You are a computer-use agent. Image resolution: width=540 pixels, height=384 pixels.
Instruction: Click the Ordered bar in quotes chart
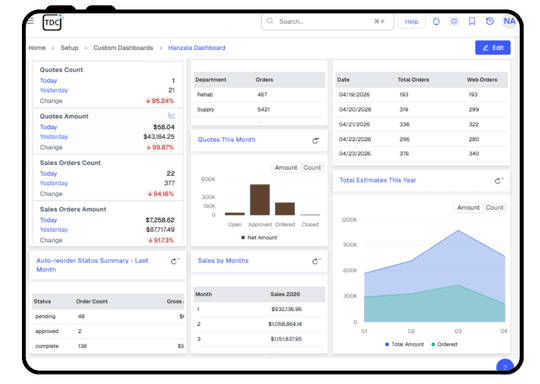click(x=285, y=209)
